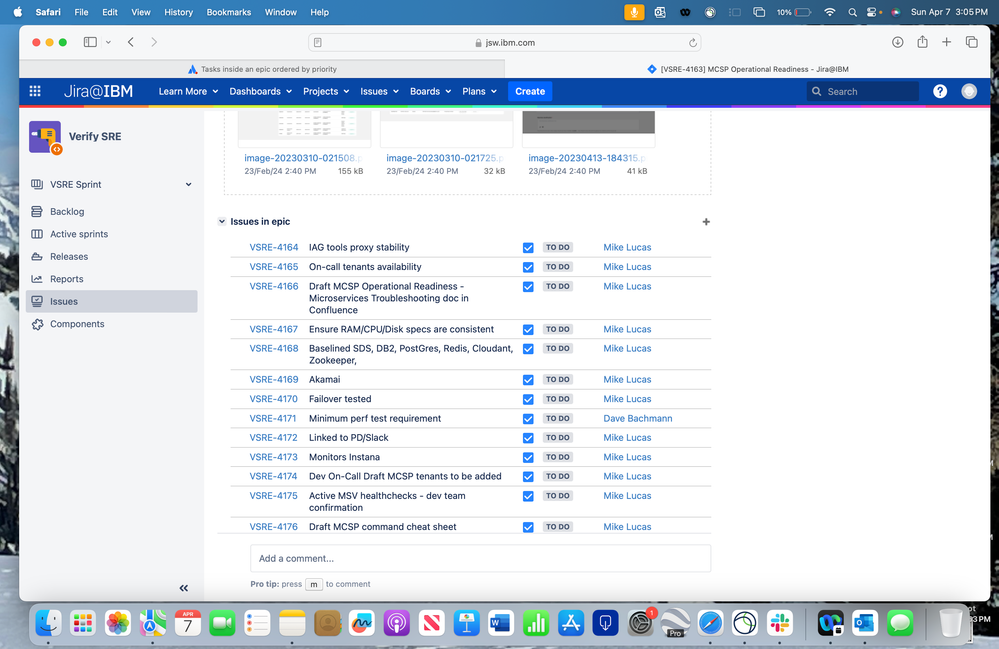Launch Microsoft Word from the Dock
This screenshot has height=649, width=999.
501,623
